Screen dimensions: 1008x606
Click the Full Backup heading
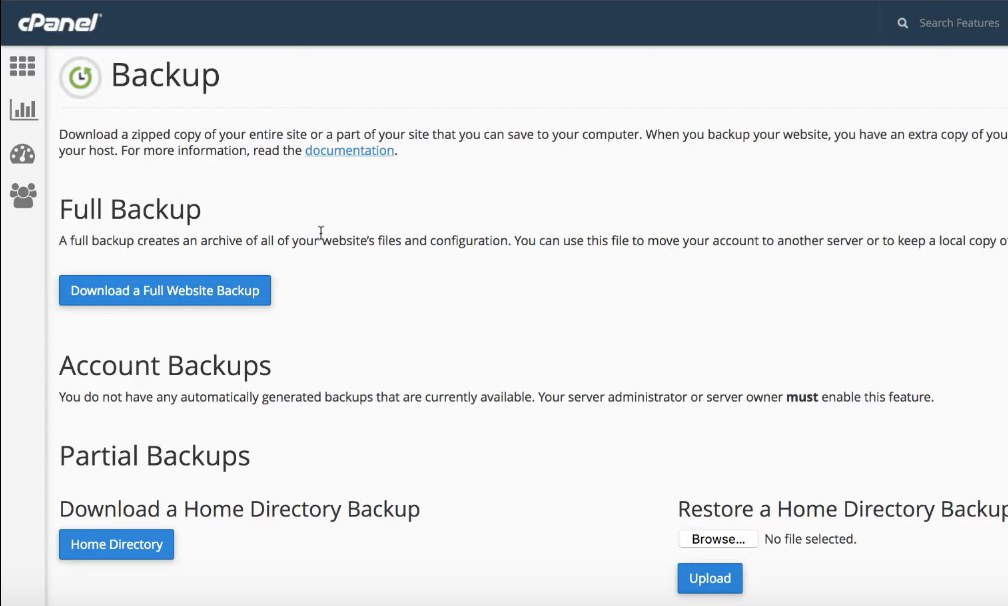click(x=130, y=209)
